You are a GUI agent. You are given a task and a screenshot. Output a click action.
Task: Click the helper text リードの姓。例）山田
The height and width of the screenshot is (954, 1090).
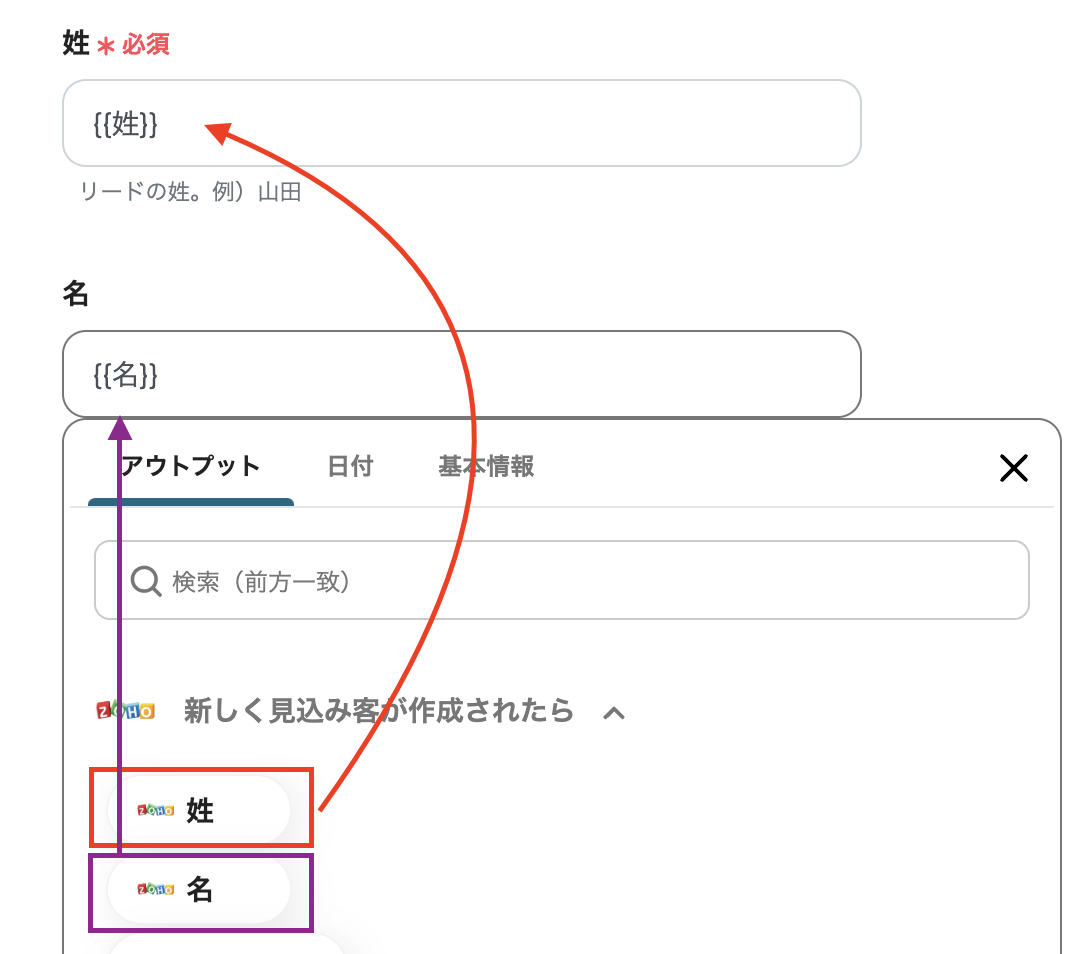[x=190, y=192]
